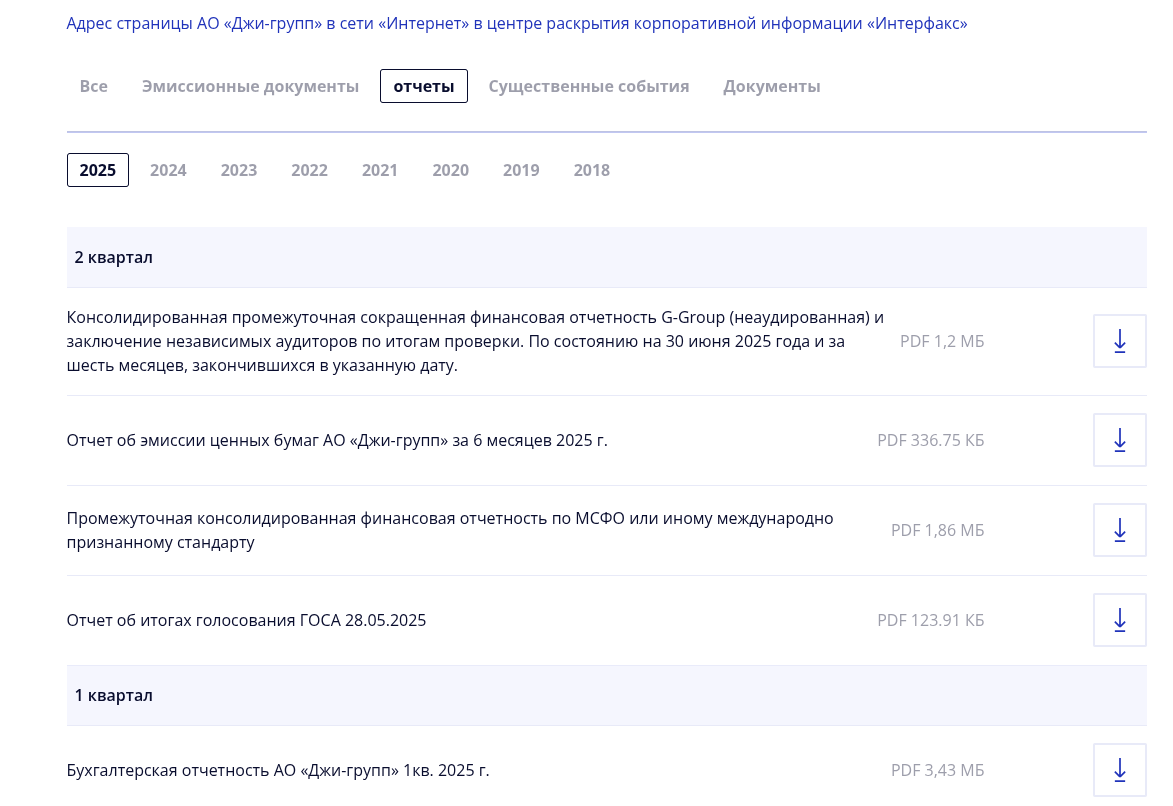Download the consolidated G-Group financial statements PDF
This screenshot has width=1173, height=806.
tap(1119, 340)
